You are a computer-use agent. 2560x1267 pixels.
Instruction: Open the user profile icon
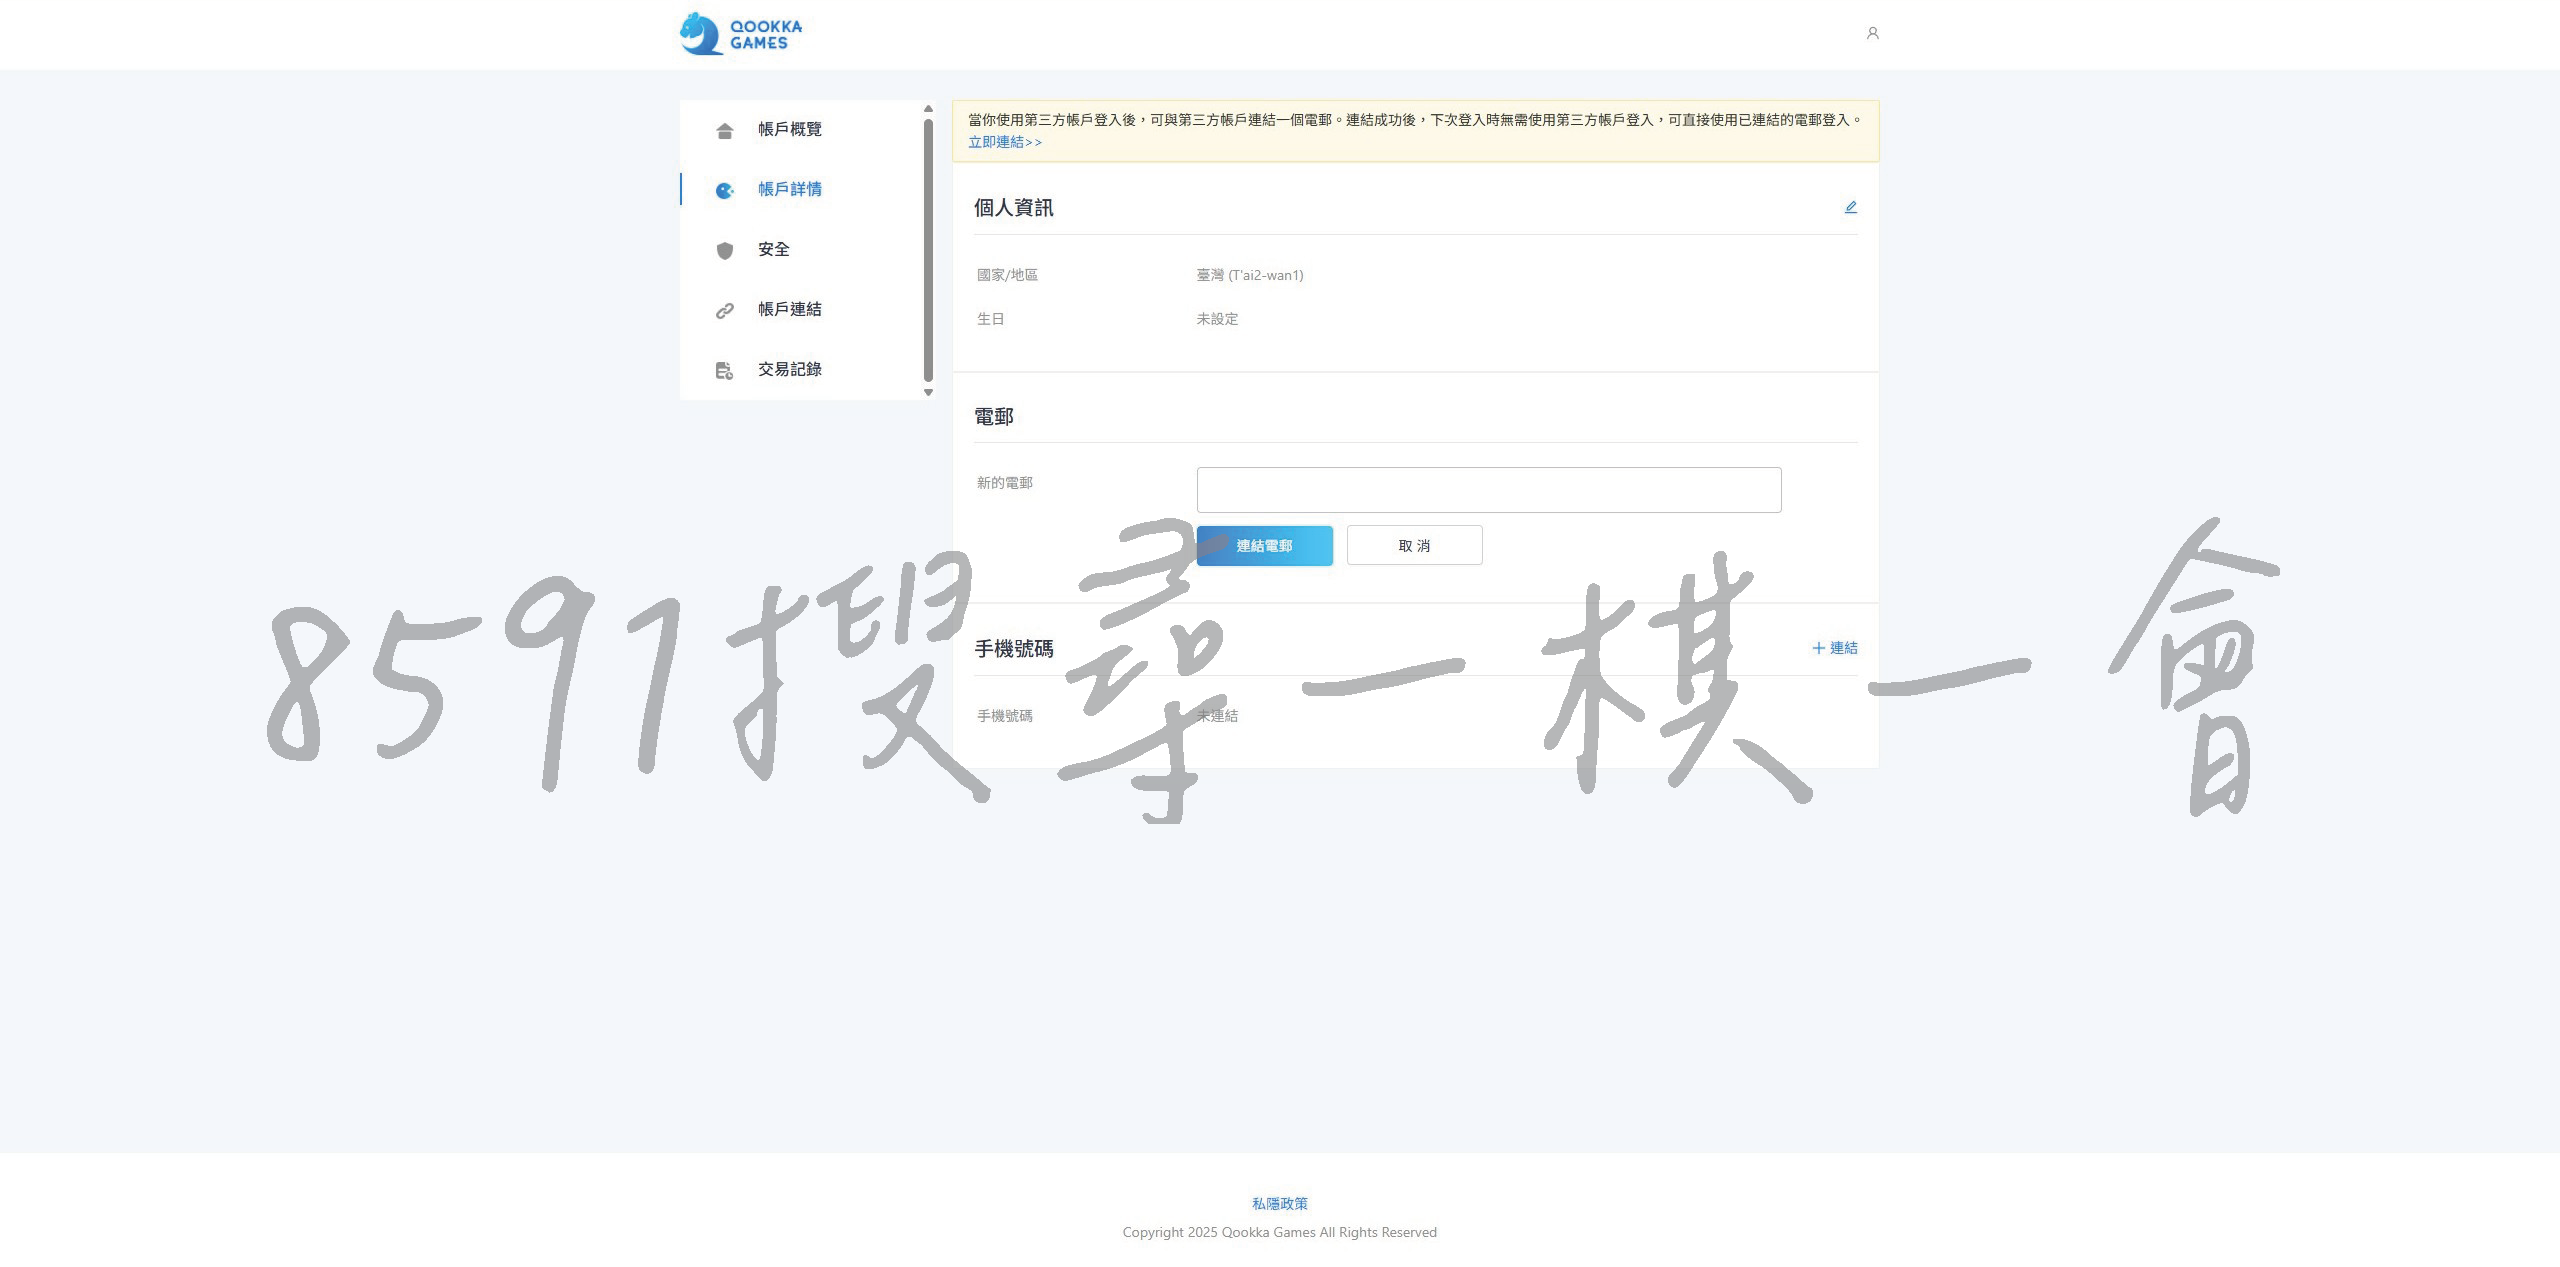click(1872, 34)
